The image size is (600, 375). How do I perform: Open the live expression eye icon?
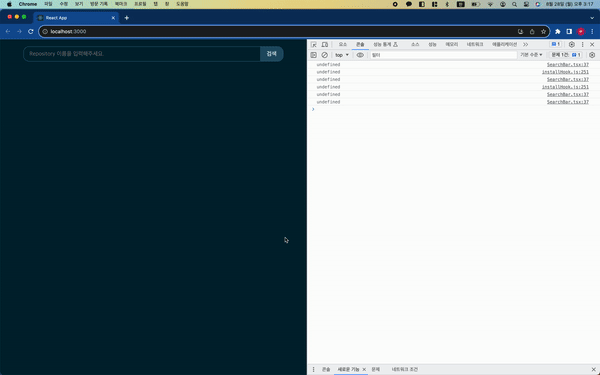coord(360,55)
